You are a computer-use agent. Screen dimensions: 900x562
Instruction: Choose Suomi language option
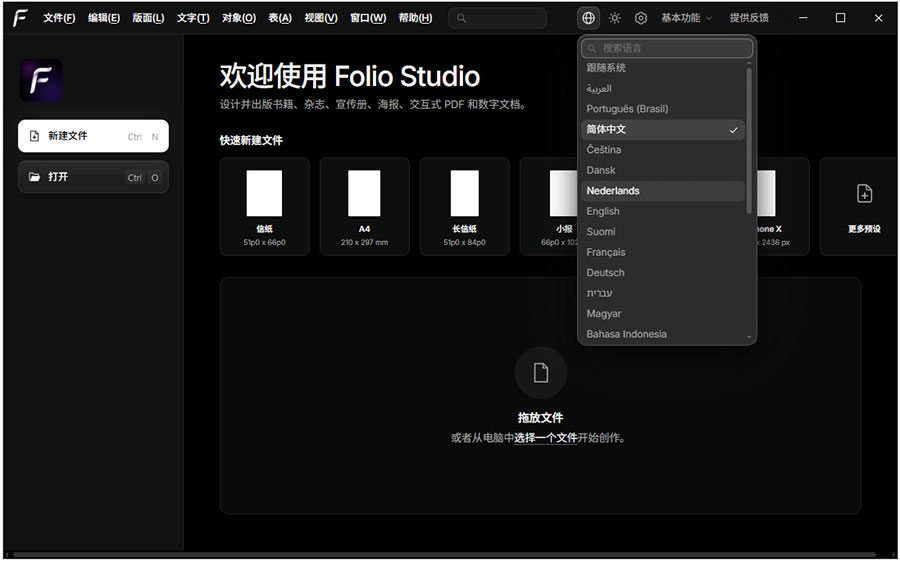[x=662, y=232]
